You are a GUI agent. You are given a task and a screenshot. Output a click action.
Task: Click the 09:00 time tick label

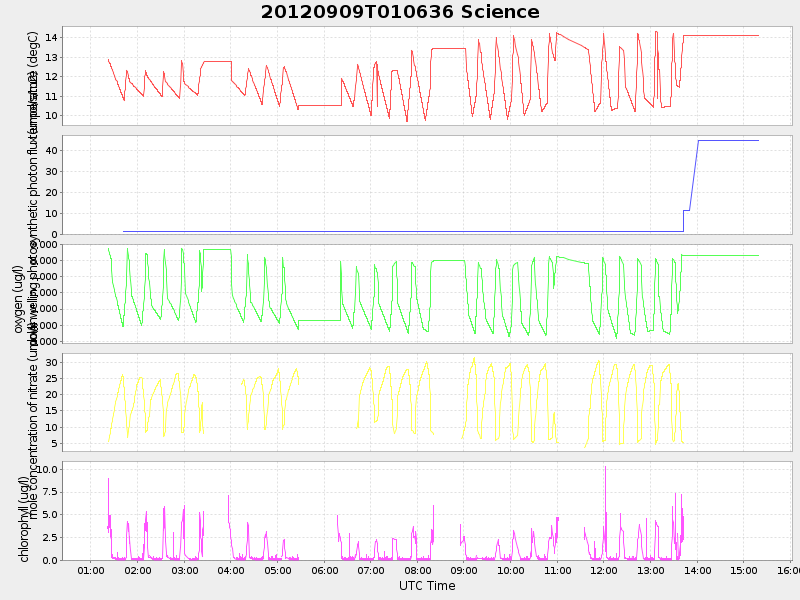pos(464,570)
